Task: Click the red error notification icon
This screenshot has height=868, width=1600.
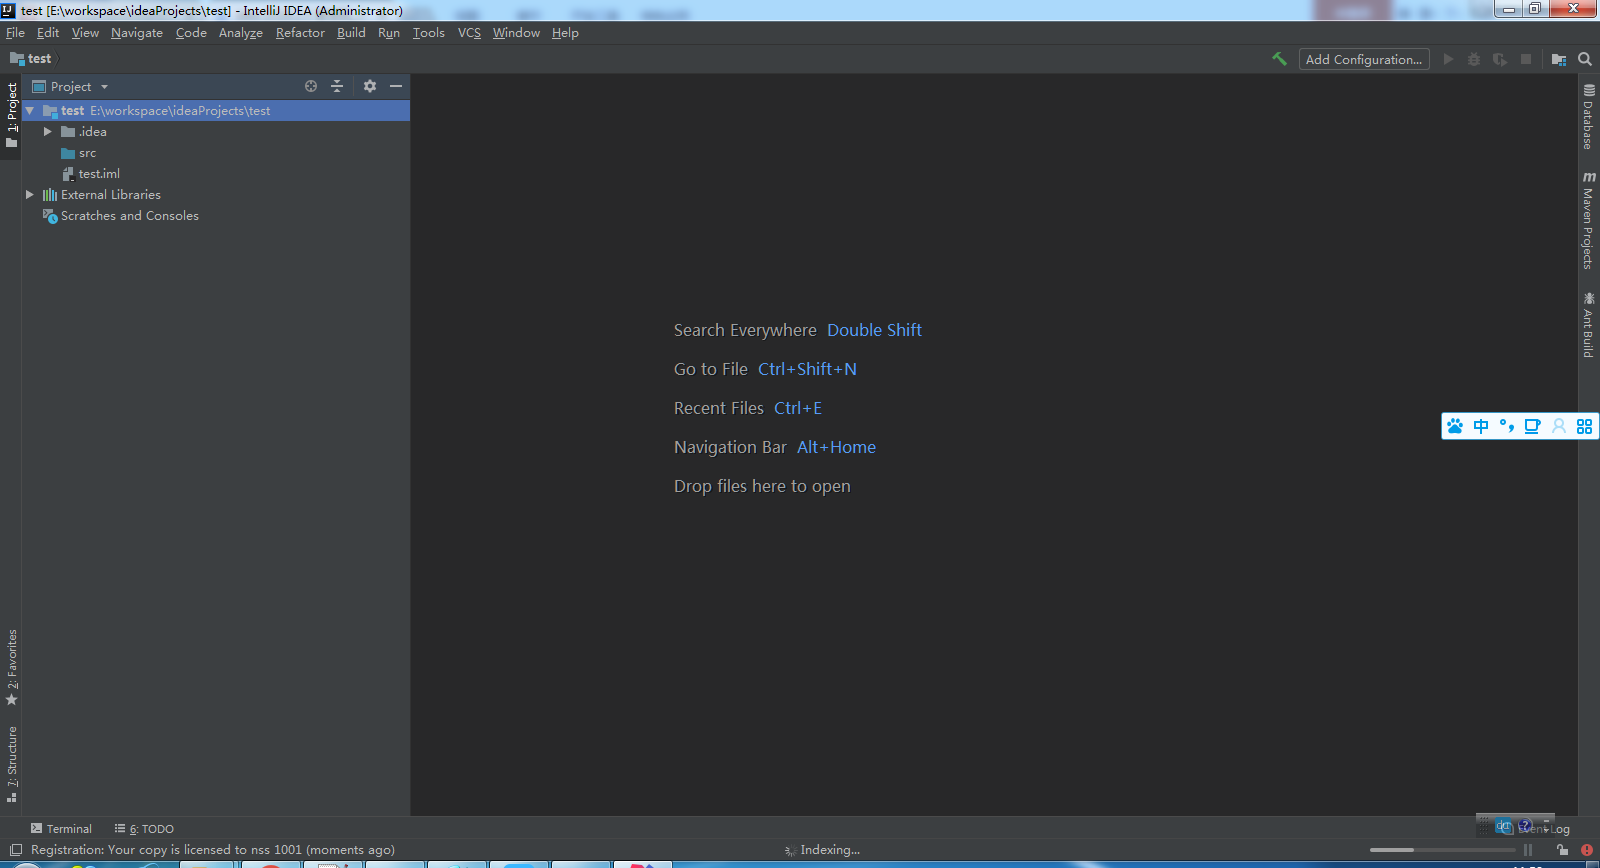Action: point(1587,850)
